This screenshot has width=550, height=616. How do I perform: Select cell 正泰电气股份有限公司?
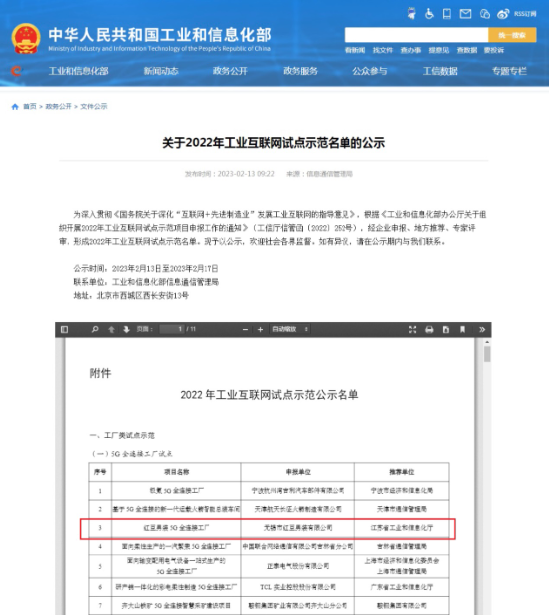point(298,566)
